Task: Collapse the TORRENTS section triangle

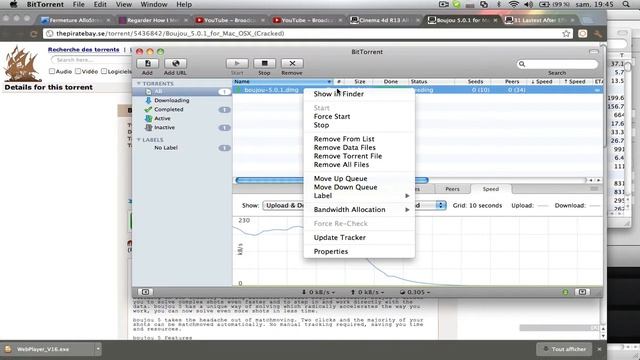Action: point(138,83)
